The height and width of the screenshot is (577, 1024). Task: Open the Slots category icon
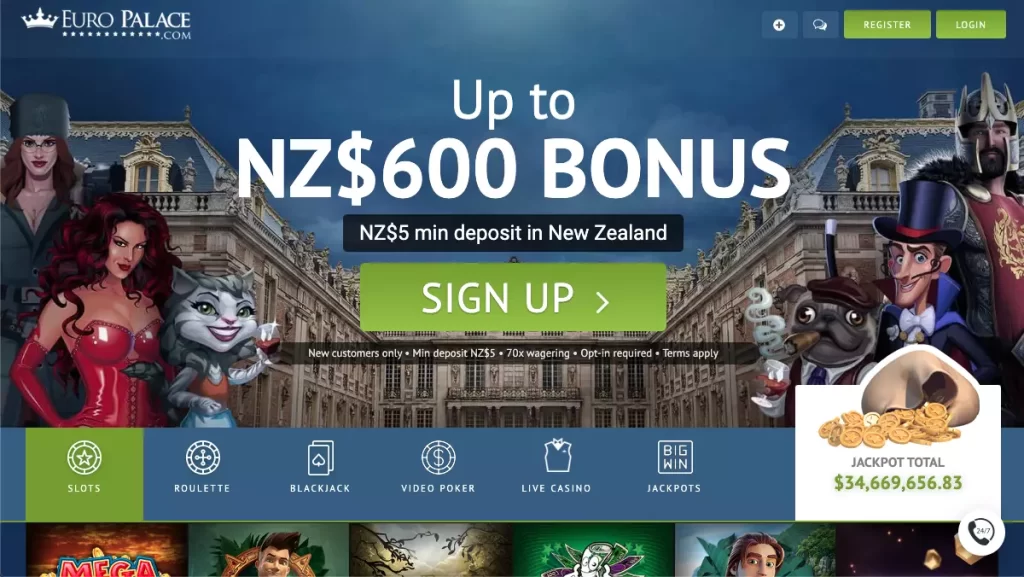(84, 457)
